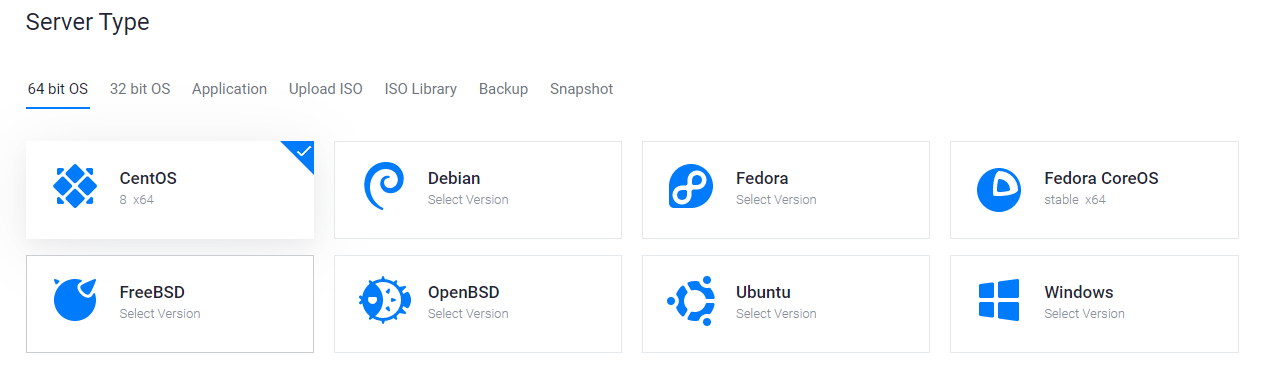The image size is (1263, 375).
Task: Expand the Windows Select Version list
Action: point(1084,314)
